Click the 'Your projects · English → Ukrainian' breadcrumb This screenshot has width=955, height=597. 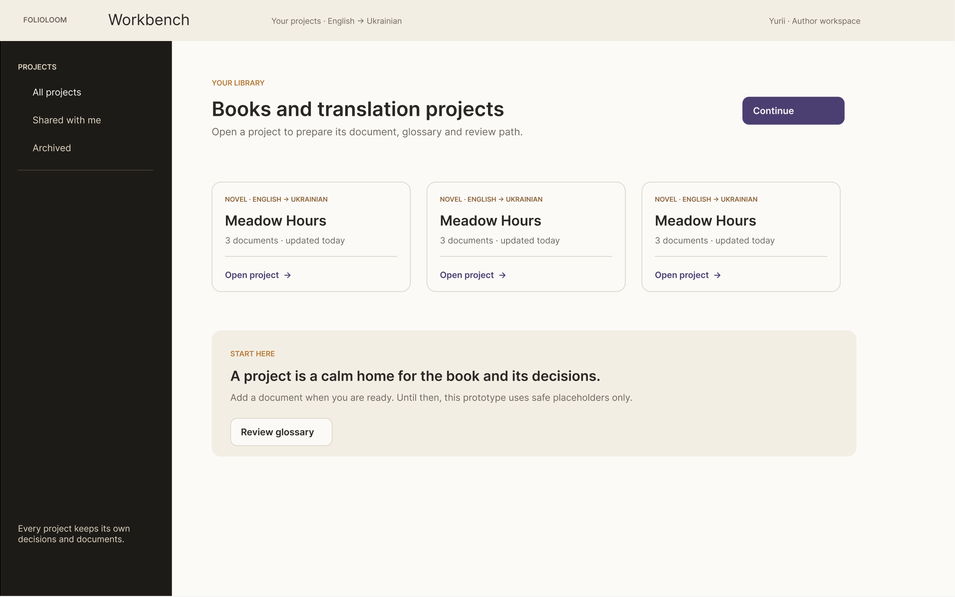point(336,21)
